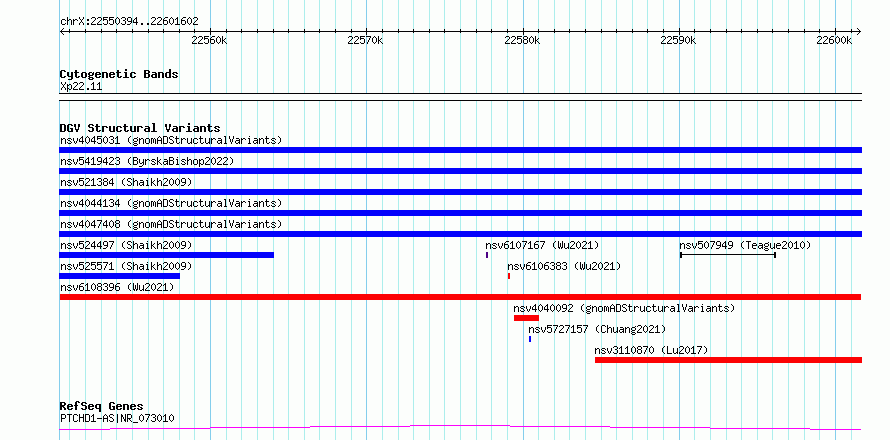Click the RefSeq Genes track heading
This screenshot has width=890, height=440.
pyautogui.click(x=101, y=406)
